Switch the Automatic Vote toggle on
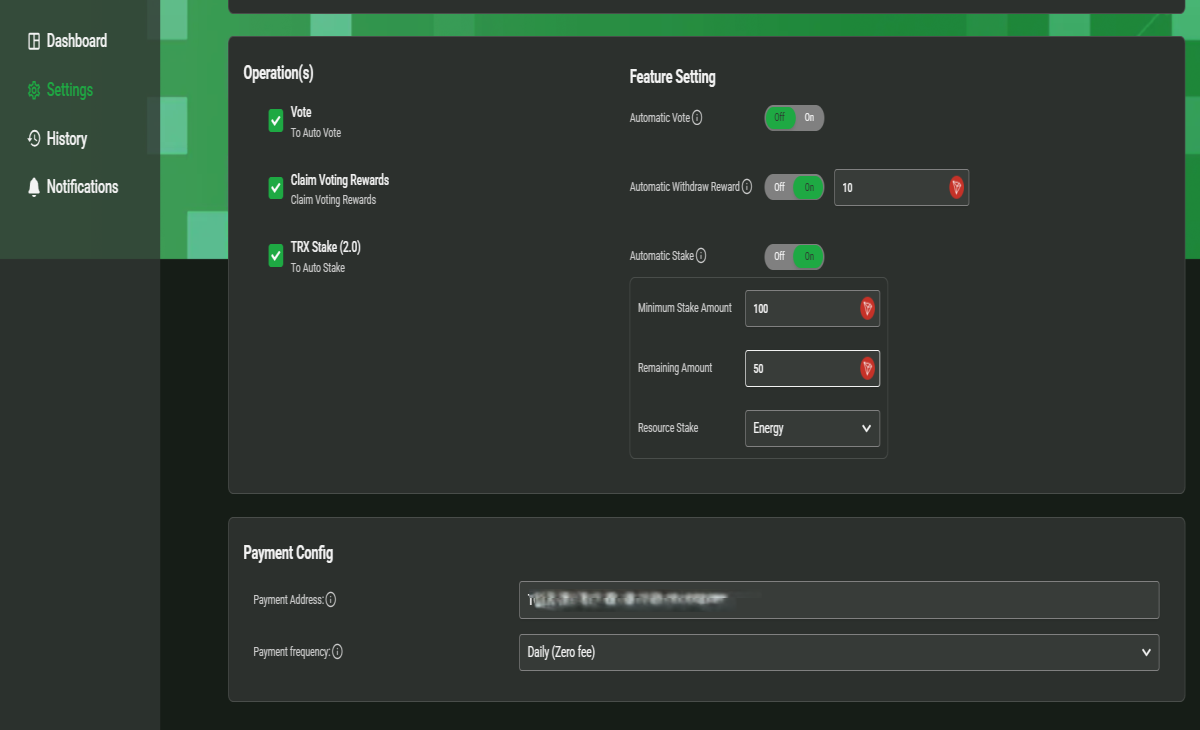The height and width of the screenshot is (730, 1200). coord(809,118)
